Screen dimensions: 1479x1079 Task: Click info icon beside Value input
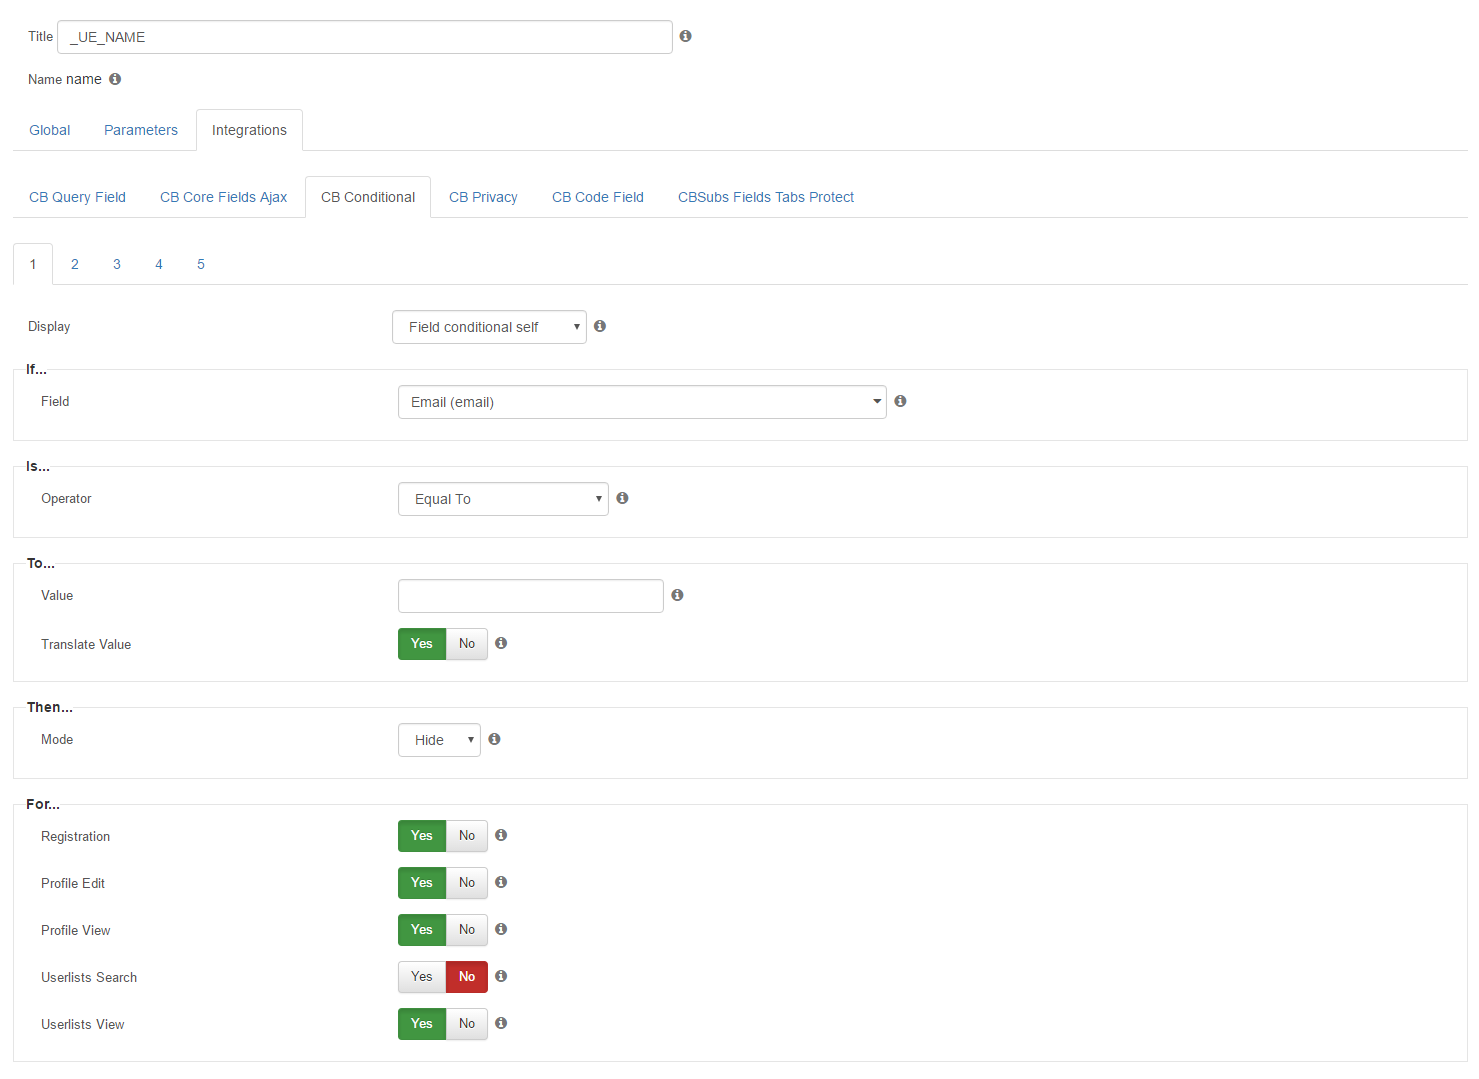click(677, 595)
